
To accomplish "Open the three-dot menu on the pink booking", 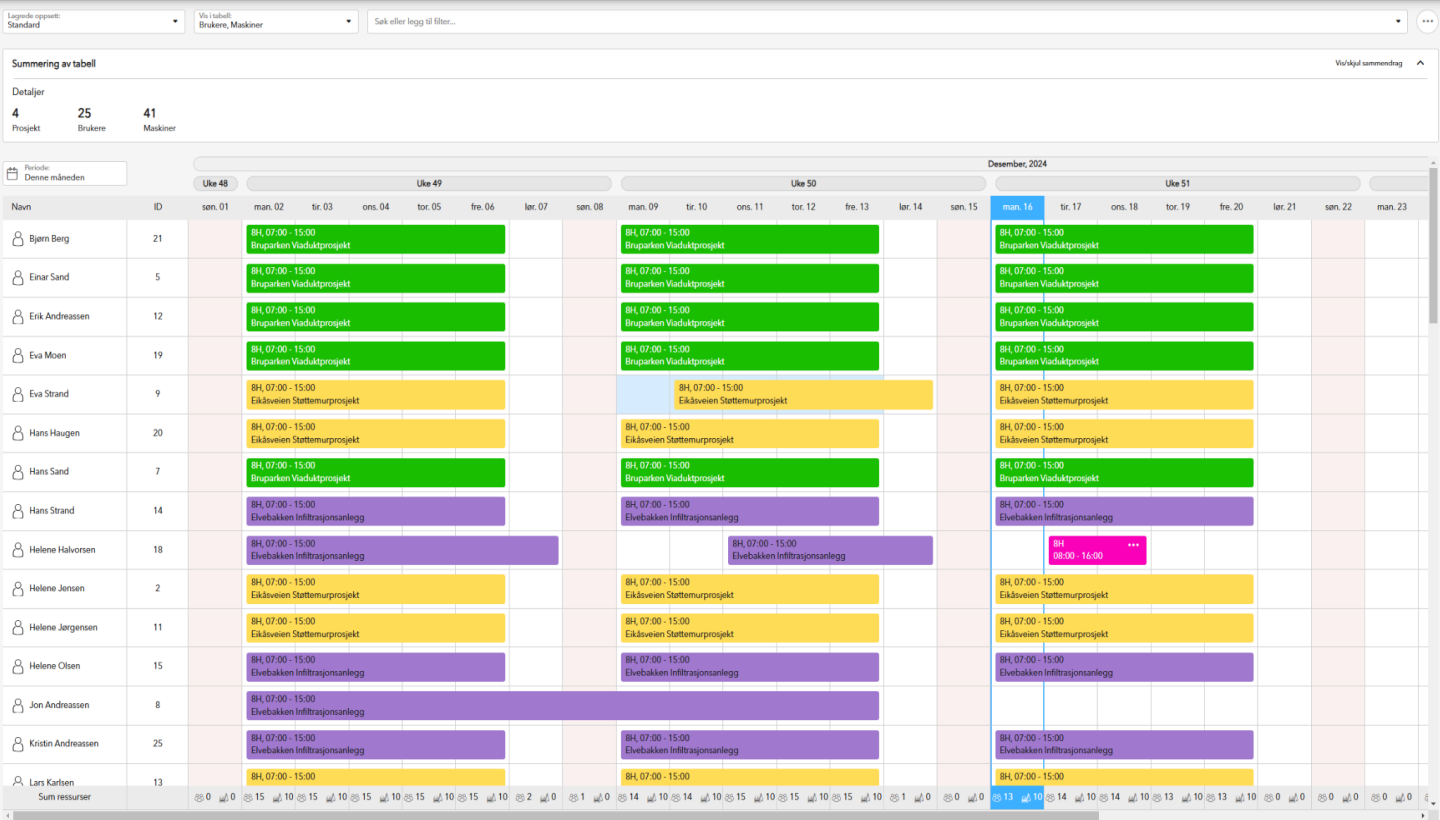I will coord(1133,545).
